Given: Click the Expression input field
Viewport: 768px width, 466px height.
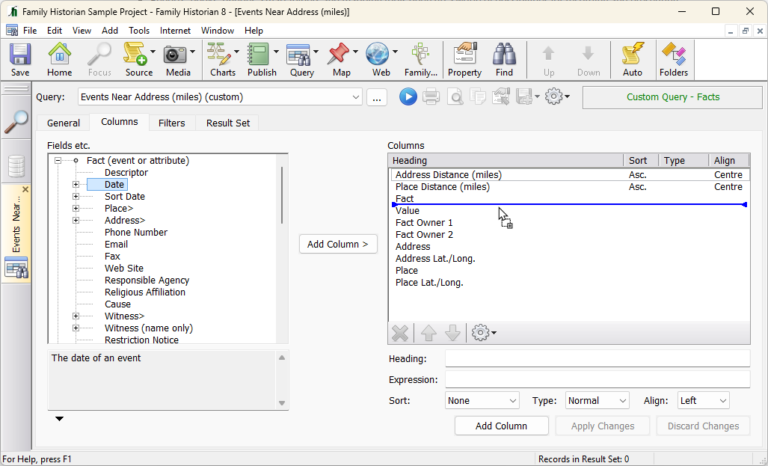Looking at the screenshot, I should tap(598, 379).
